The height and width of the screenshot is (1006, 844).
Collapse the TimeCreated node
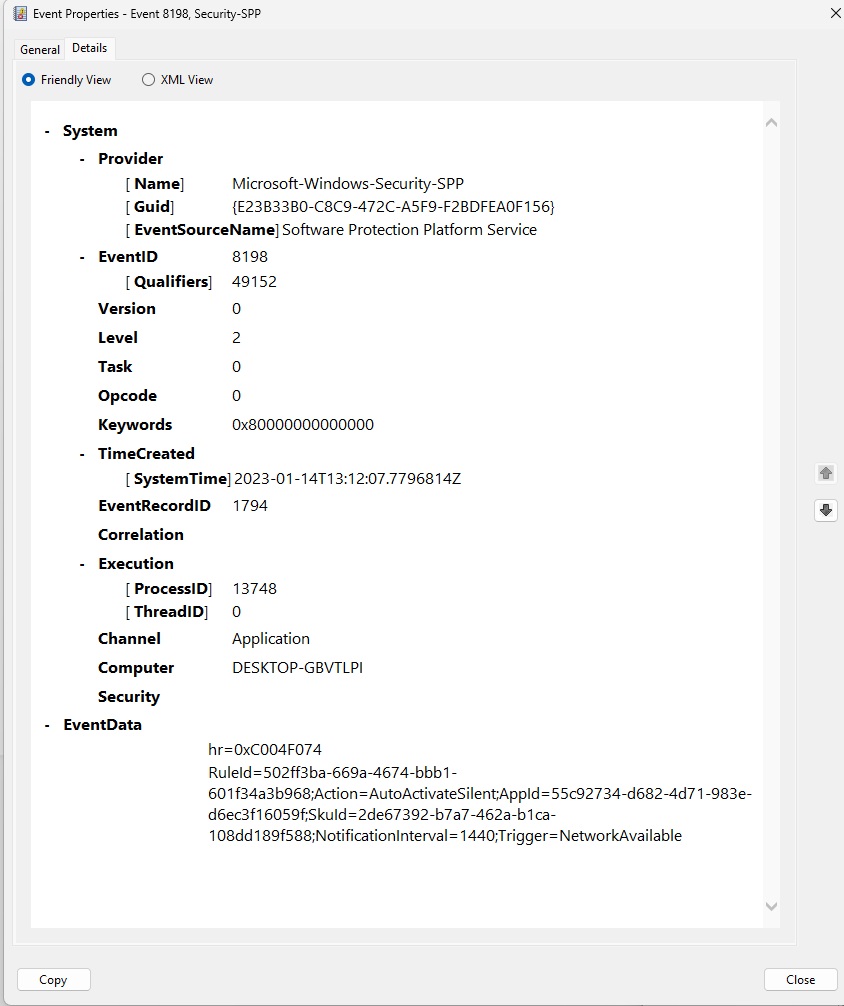click(x=83, y=454)
